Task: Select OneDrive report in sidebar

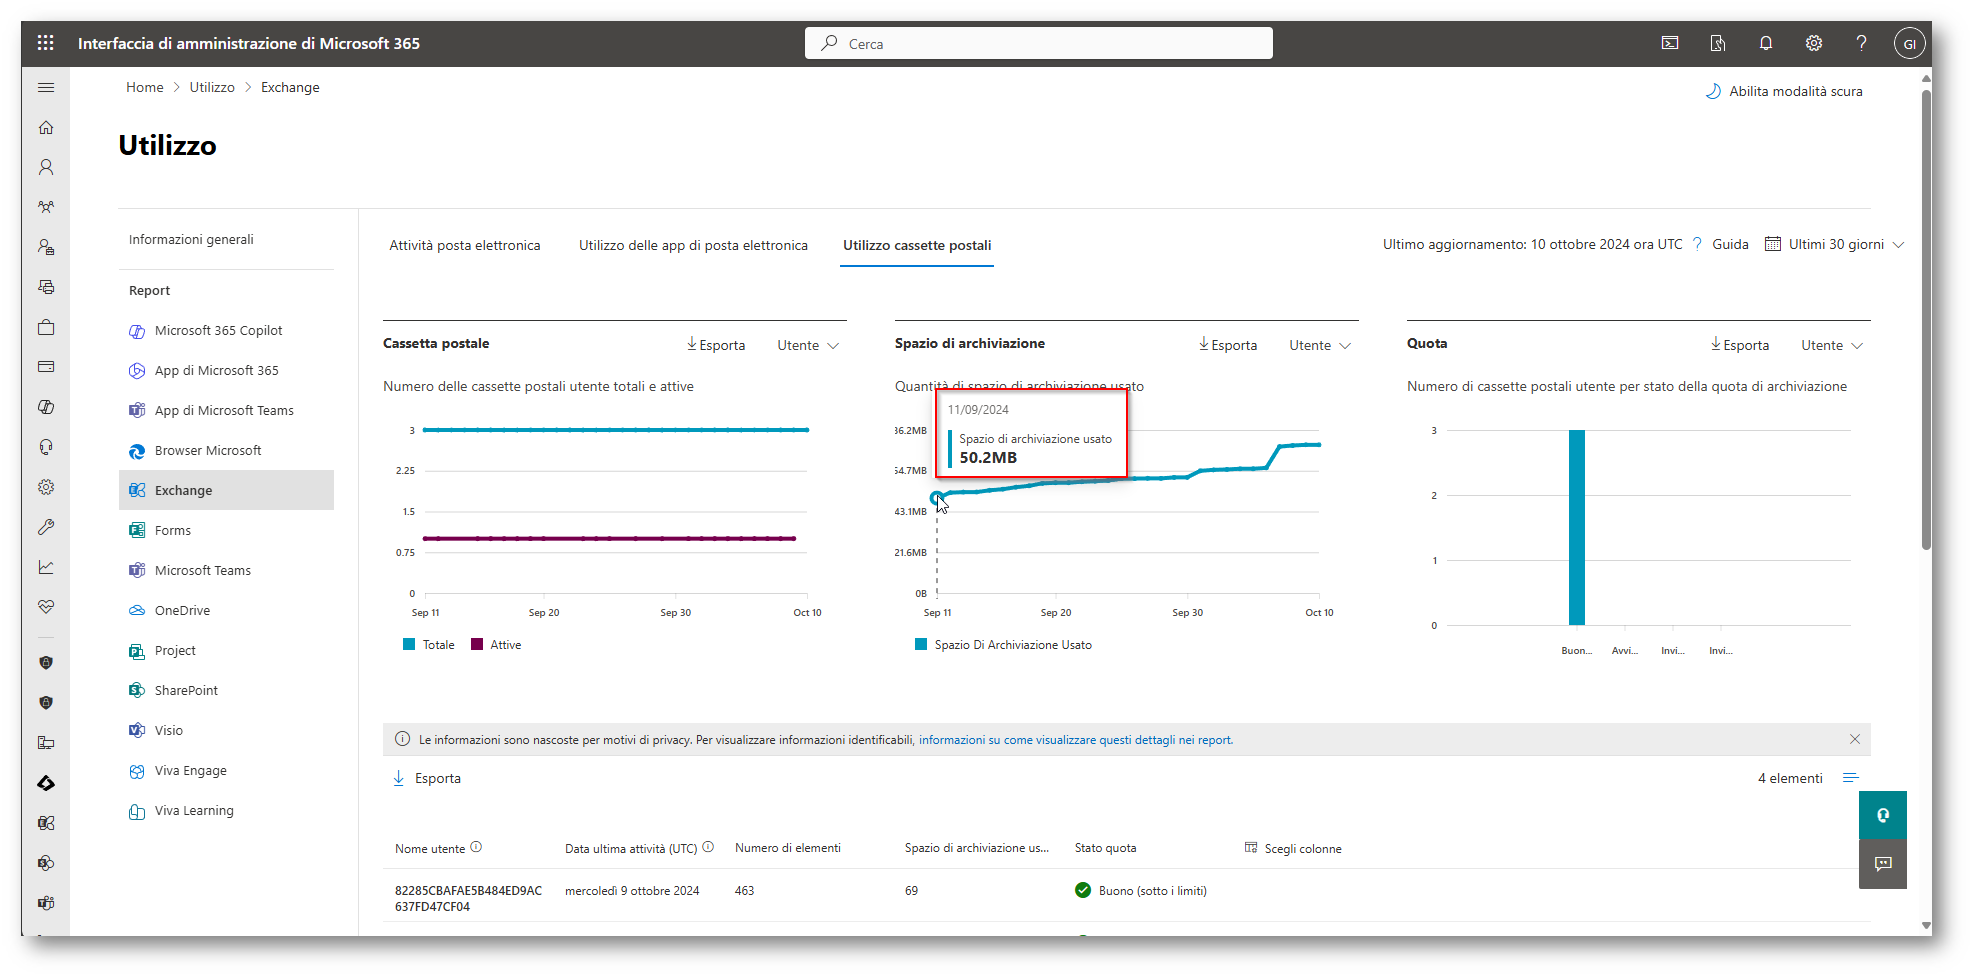Action: [182, 610]
